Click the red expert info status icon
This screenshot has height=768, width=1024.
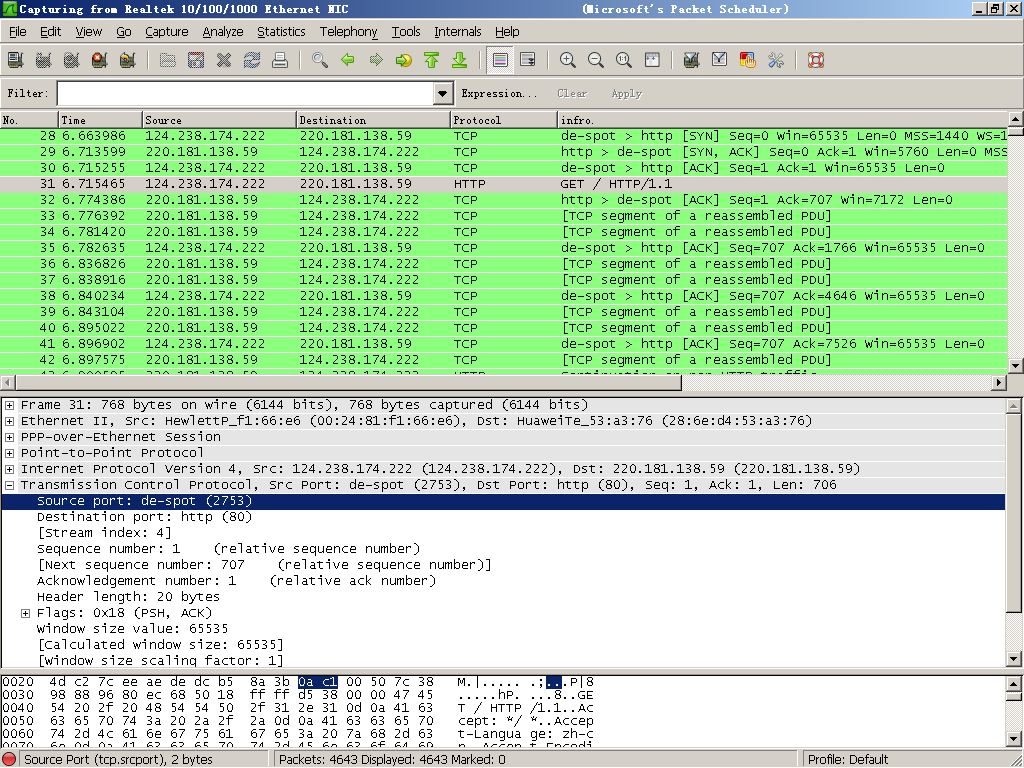(10, 760)
